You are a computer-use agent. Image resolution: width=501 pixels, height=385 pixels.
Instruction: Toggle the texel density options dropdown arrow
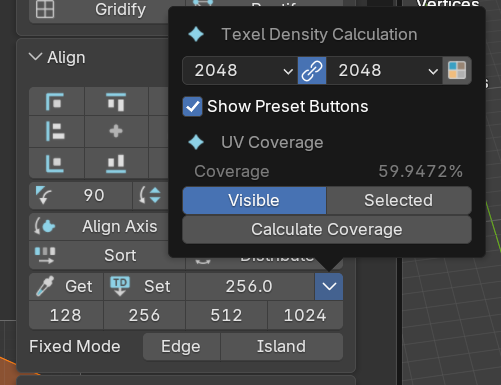[329, 286]
